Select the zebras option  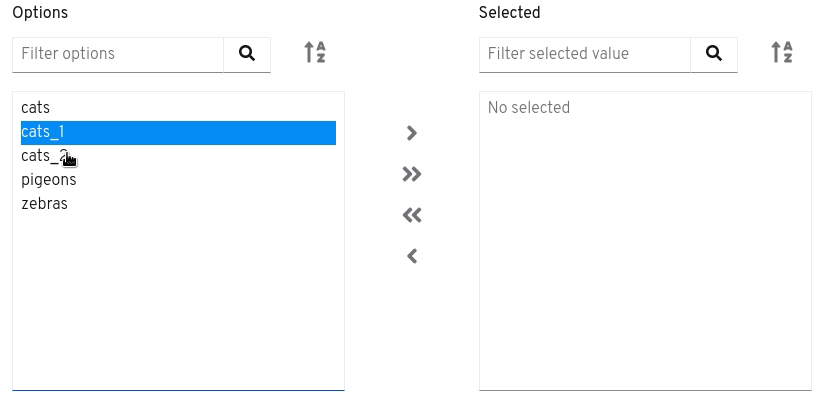tap(178, 204)
